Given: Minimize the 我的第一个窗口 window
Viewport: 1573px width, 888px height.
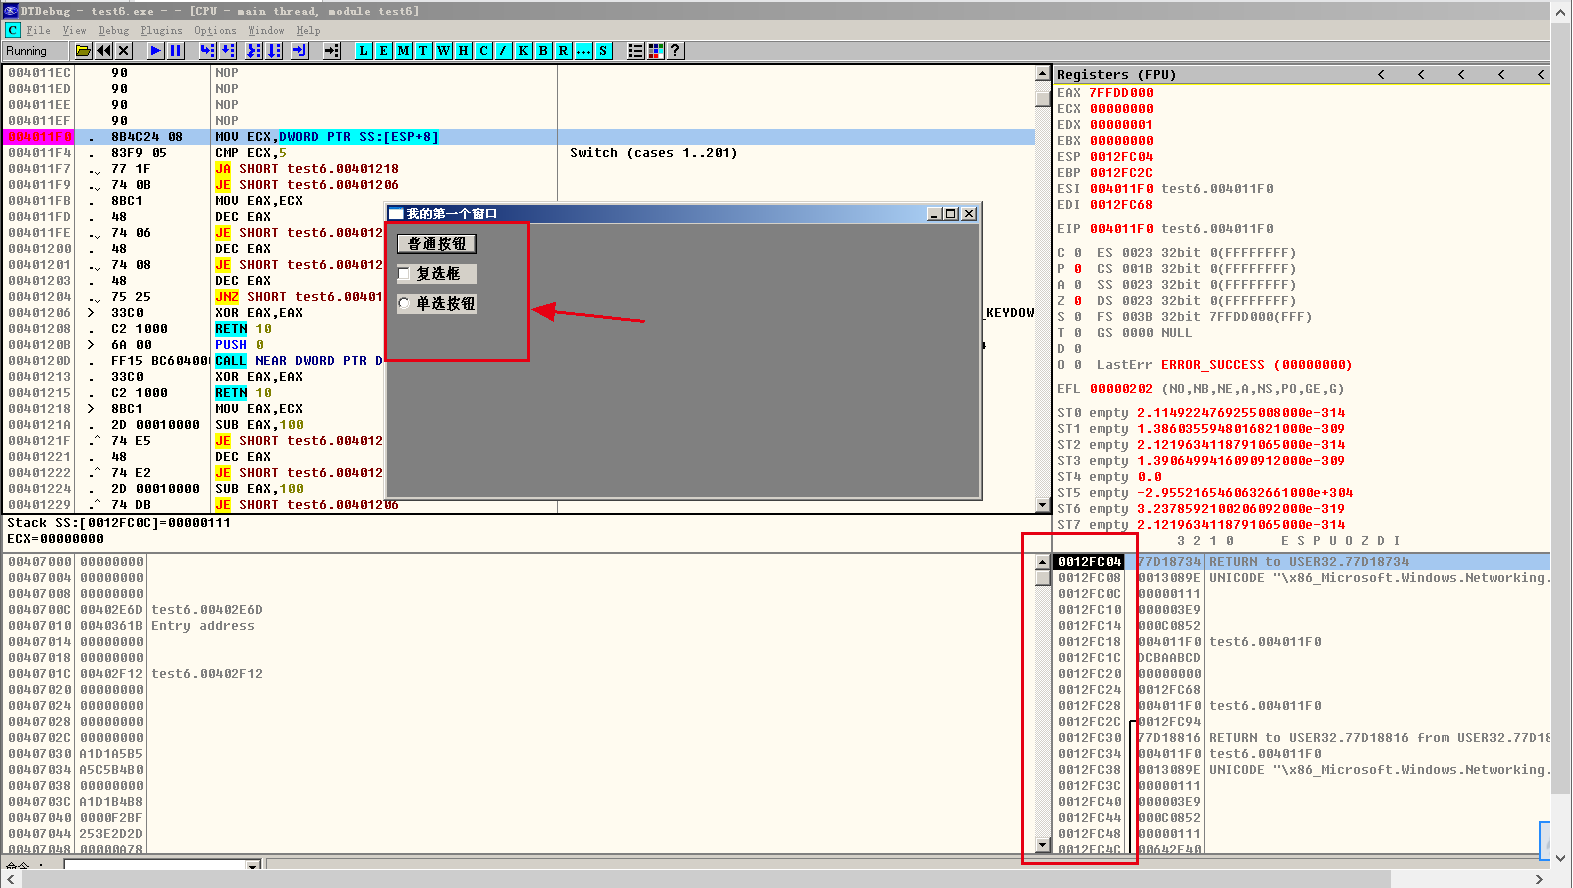Looking at the screenshot, I should pos(934,214).
